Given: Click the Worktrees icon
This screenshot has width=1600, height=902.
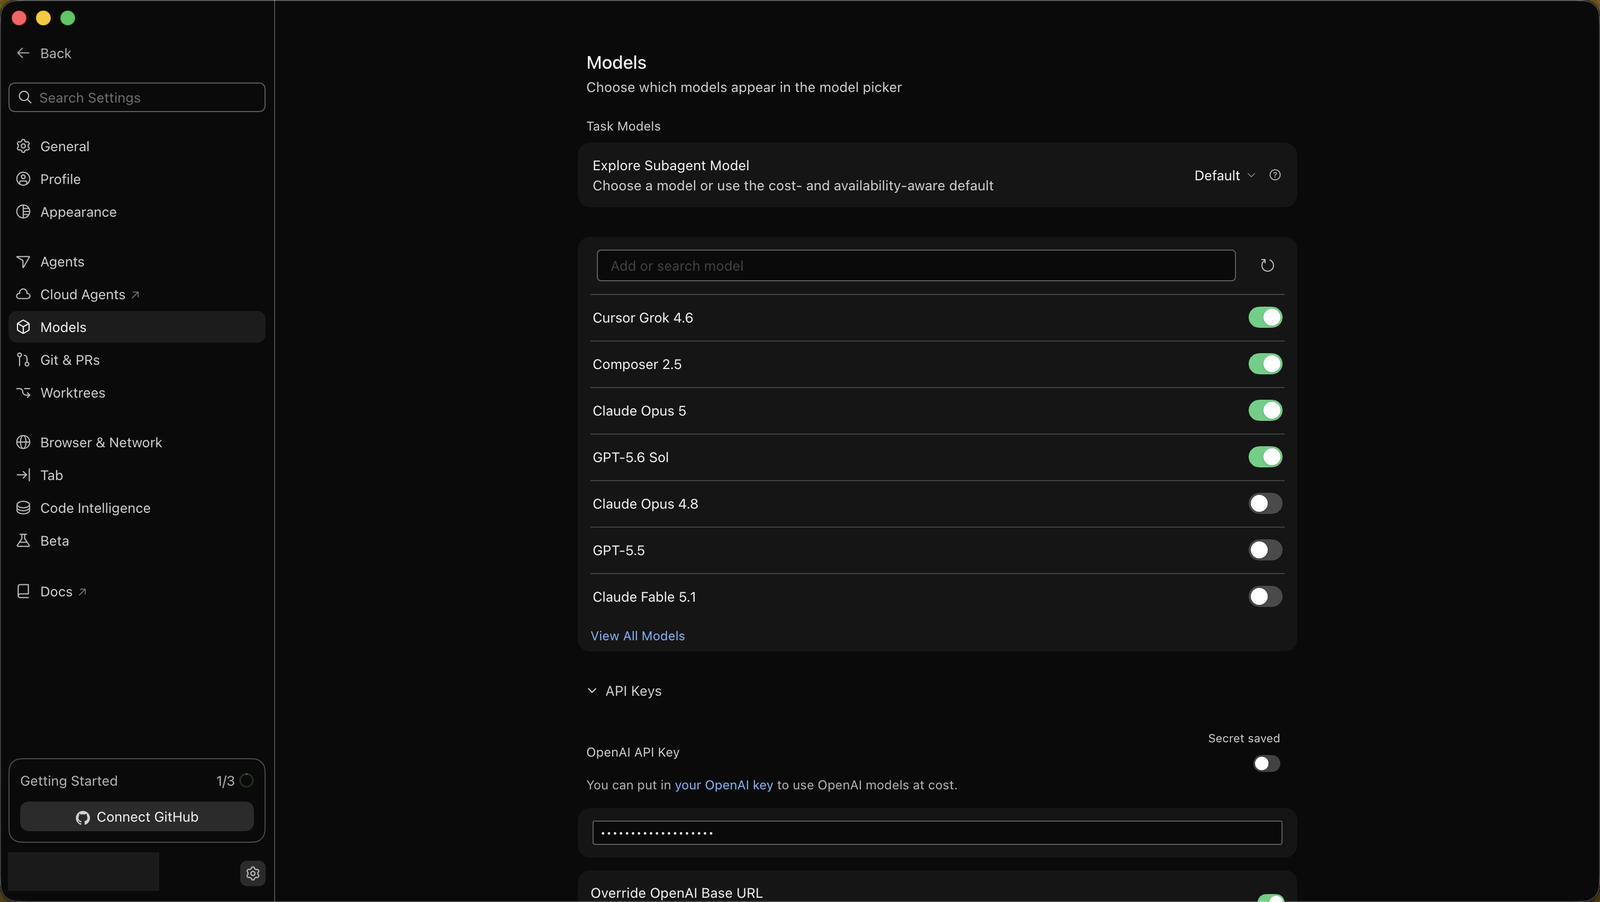Looking at the screenshot, I should [23, 393].
